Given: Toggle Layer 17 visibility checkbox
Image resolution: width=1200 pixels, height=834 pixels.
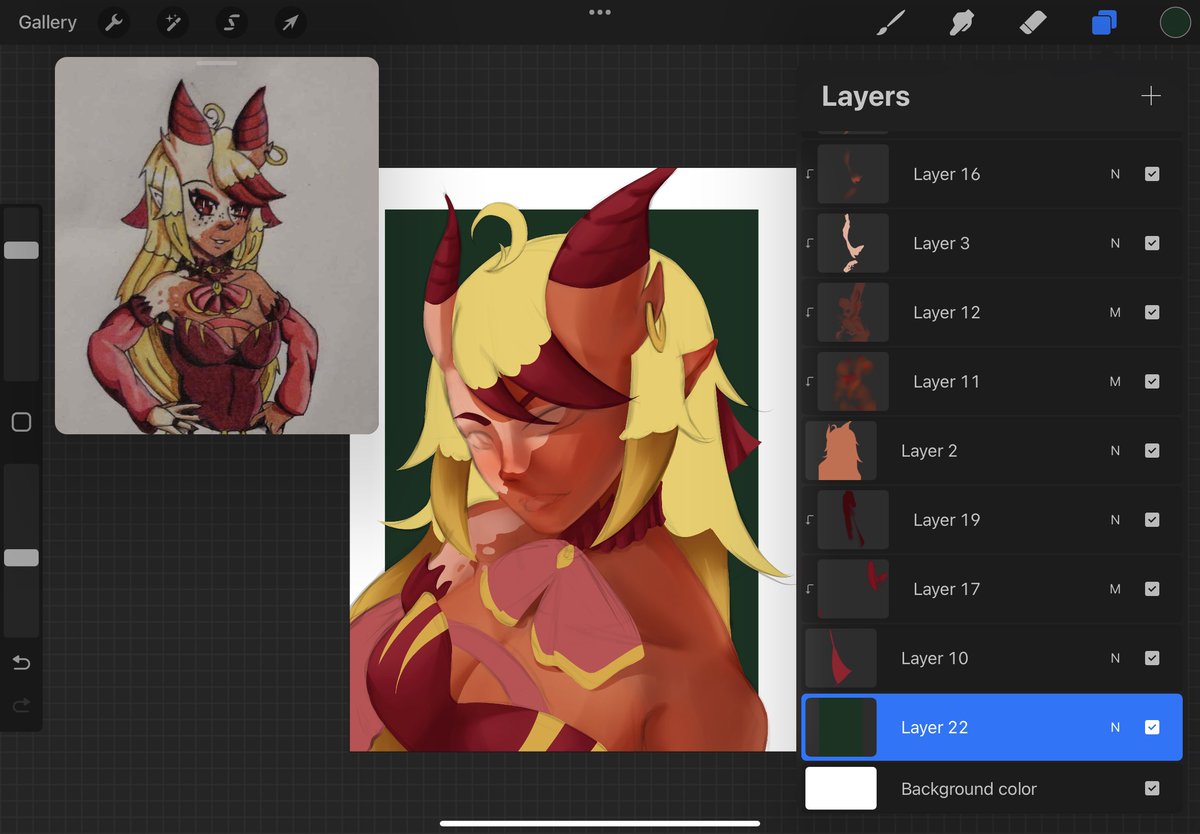Looking at the screenshot, I should click(1152, 589).
